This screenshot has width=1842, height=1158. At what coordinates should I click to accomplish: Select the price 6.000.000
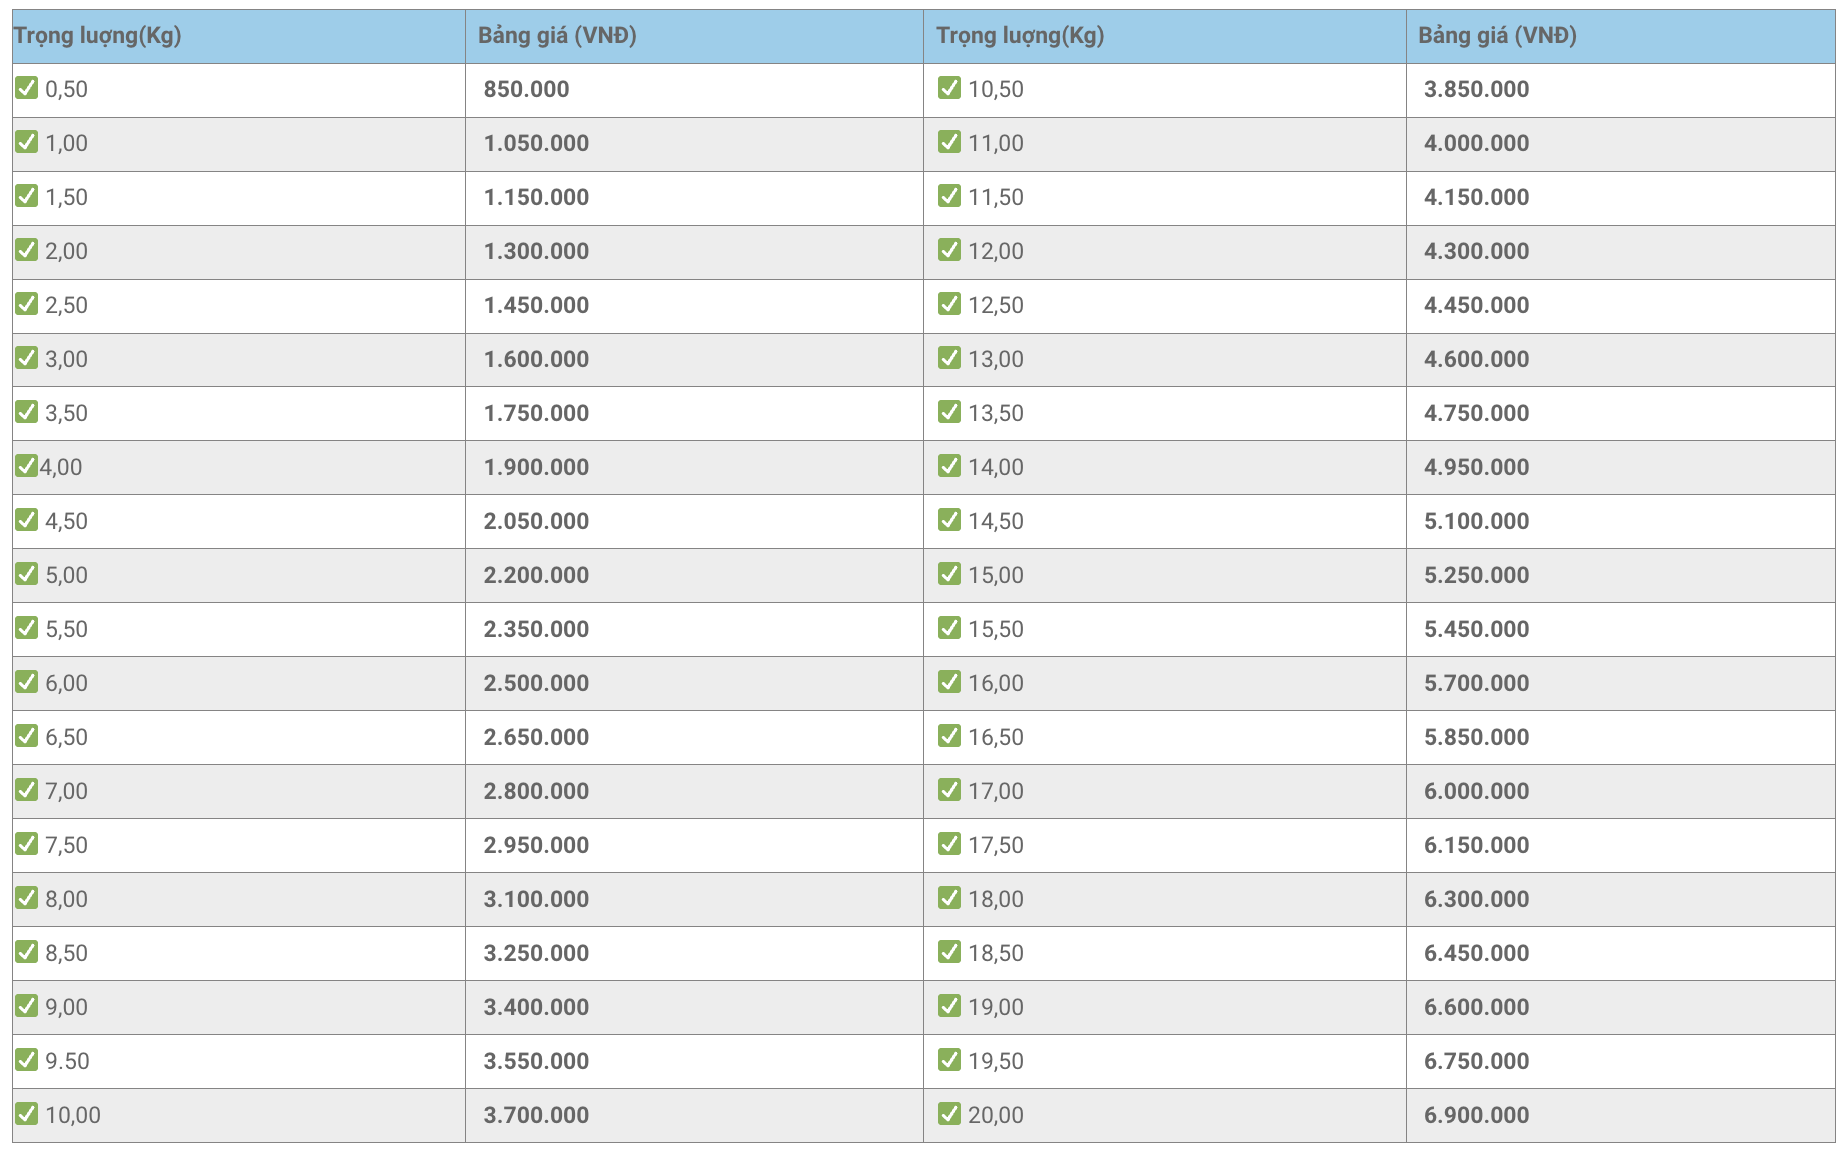[1476, 791]
